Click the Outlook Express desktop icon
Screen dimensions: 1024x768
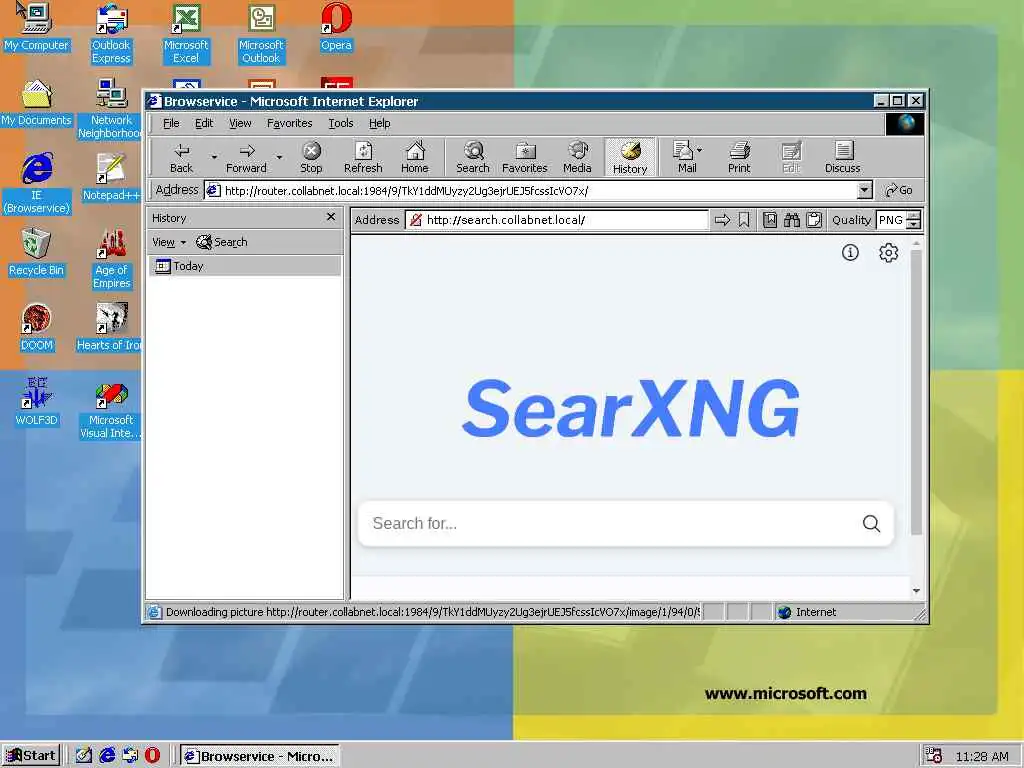coord(111,34)
